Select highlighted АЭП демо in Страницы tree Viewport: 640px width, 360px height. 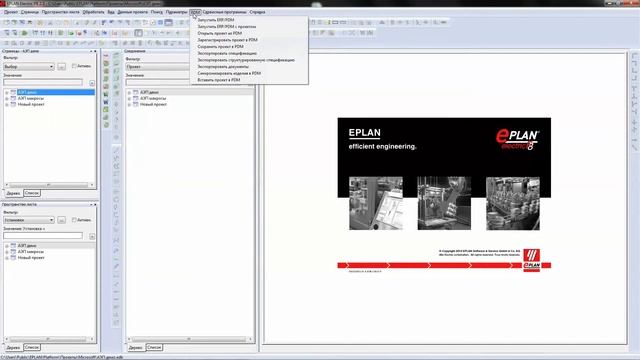pos(27,93)
